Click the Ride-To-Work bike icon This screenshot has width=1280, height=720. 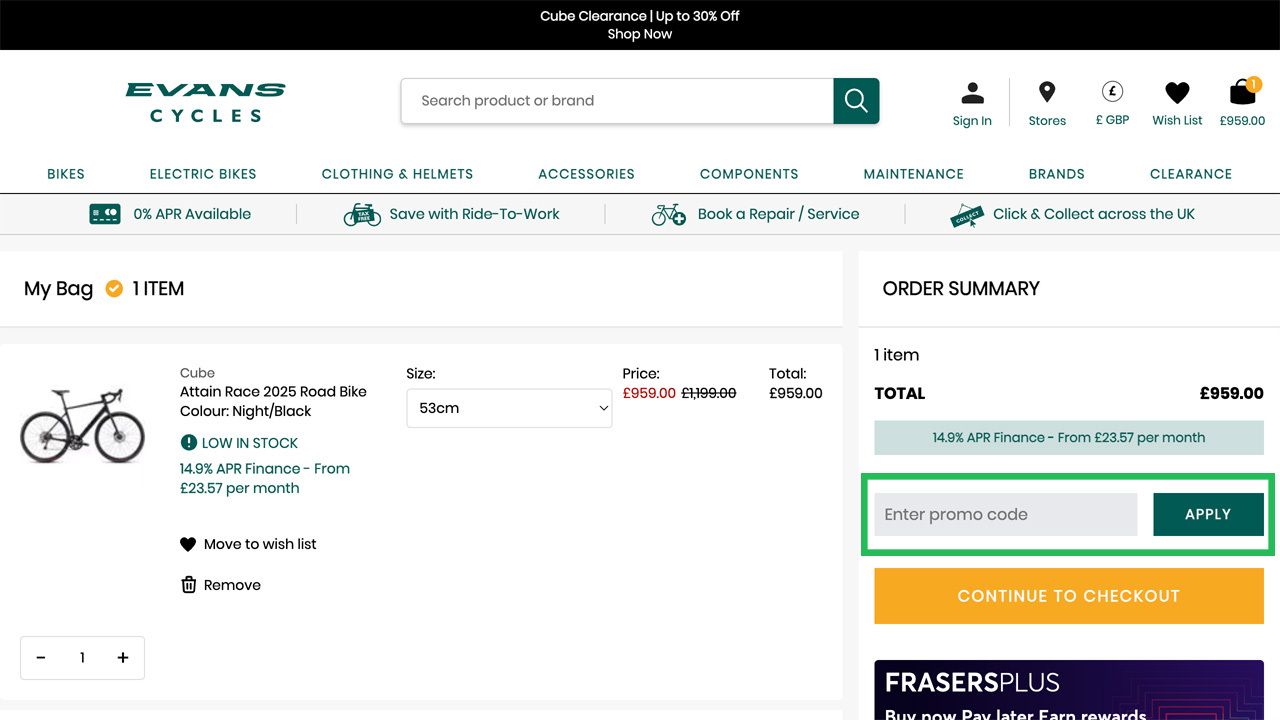(x=362, y=214)
